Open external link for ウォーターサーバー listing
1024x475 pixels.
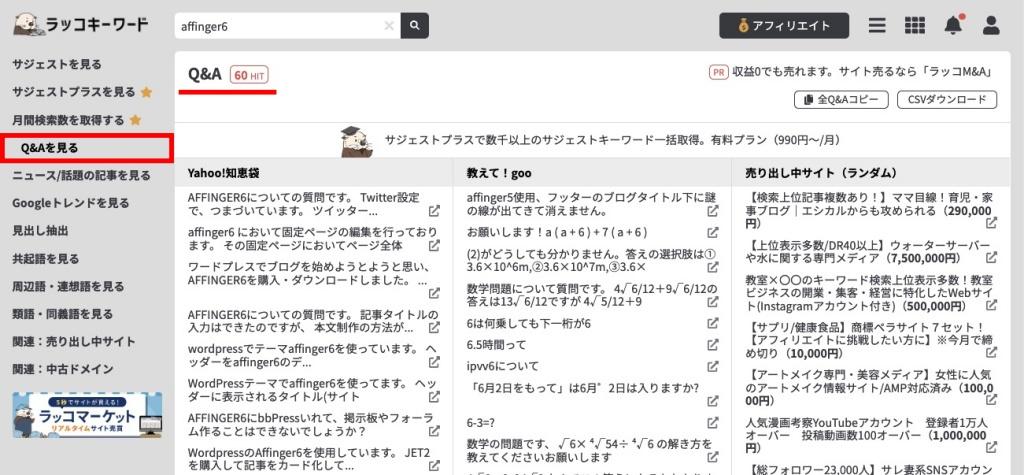(x=991, y=258)
